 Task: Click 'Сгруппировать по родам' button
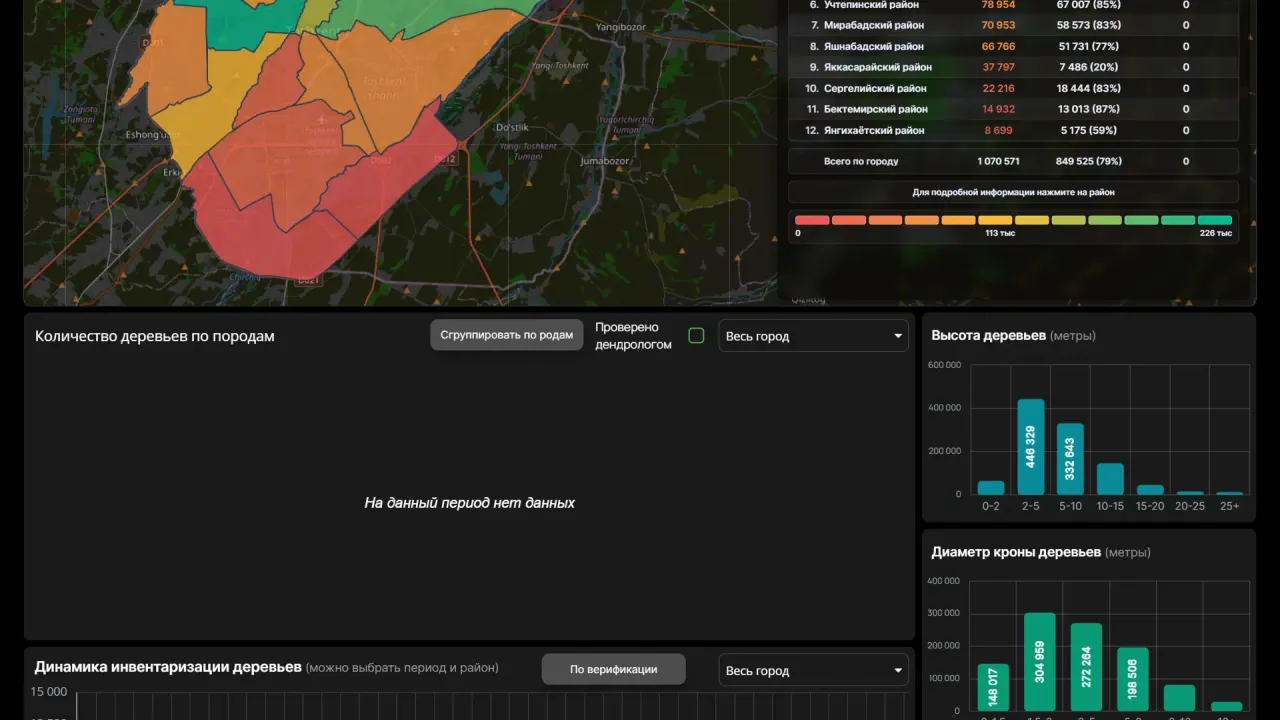coord(507,335)
